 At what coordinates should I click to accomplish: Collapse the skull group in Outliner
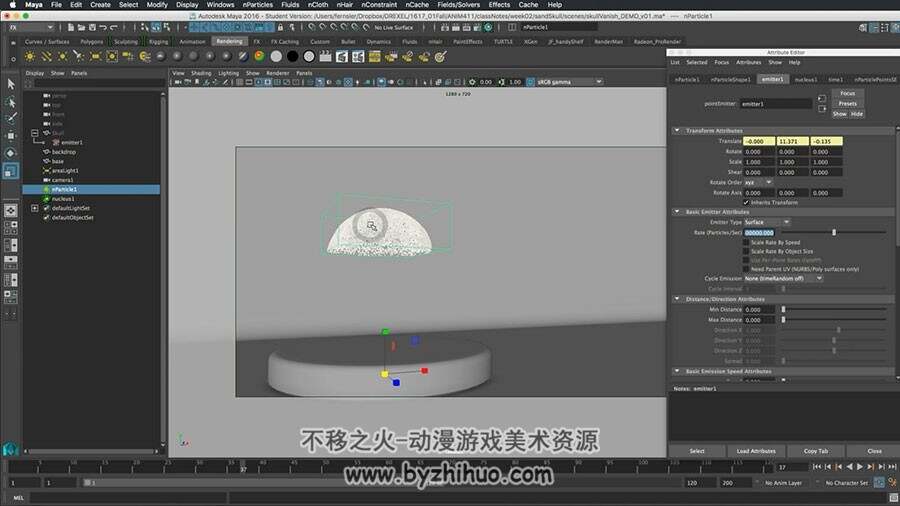[34, 133]
